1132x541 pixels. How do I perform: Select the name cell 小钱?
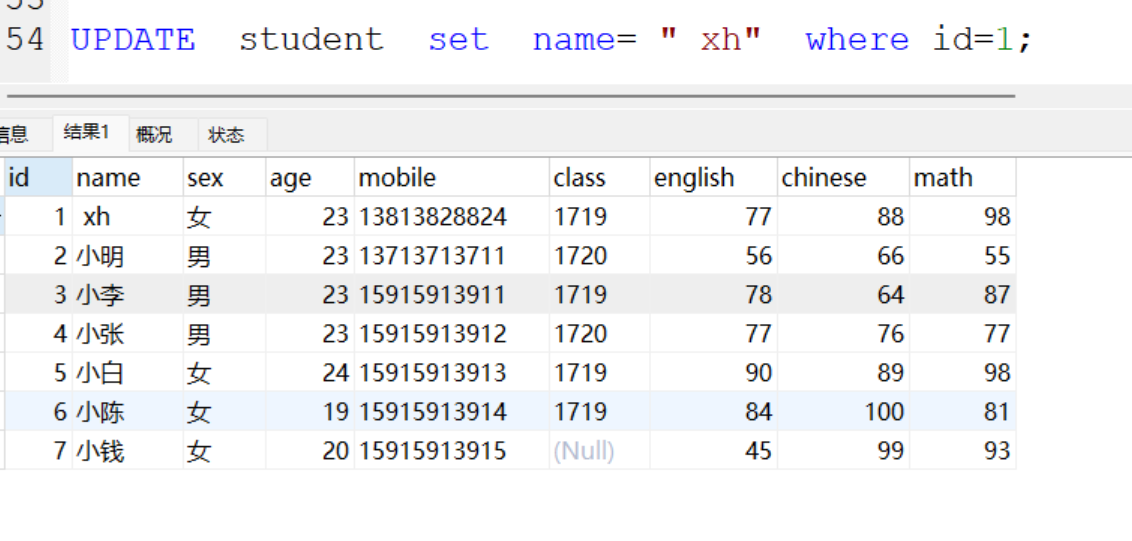coord(128,451)
